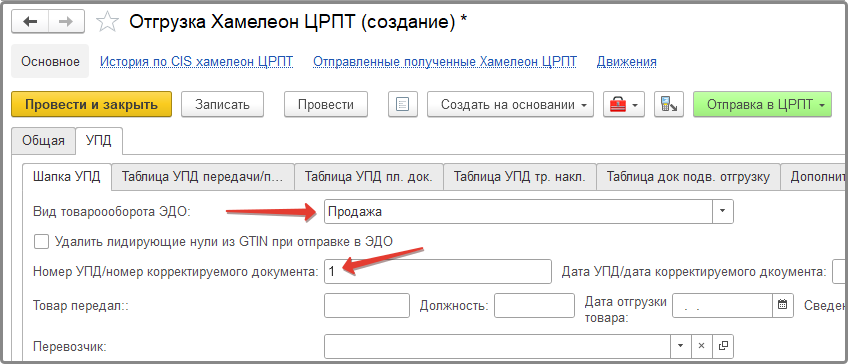Open the Отправка в ЦРПТ dropdown
Viewport: 848px width, 364px height.
click(763, 104)
